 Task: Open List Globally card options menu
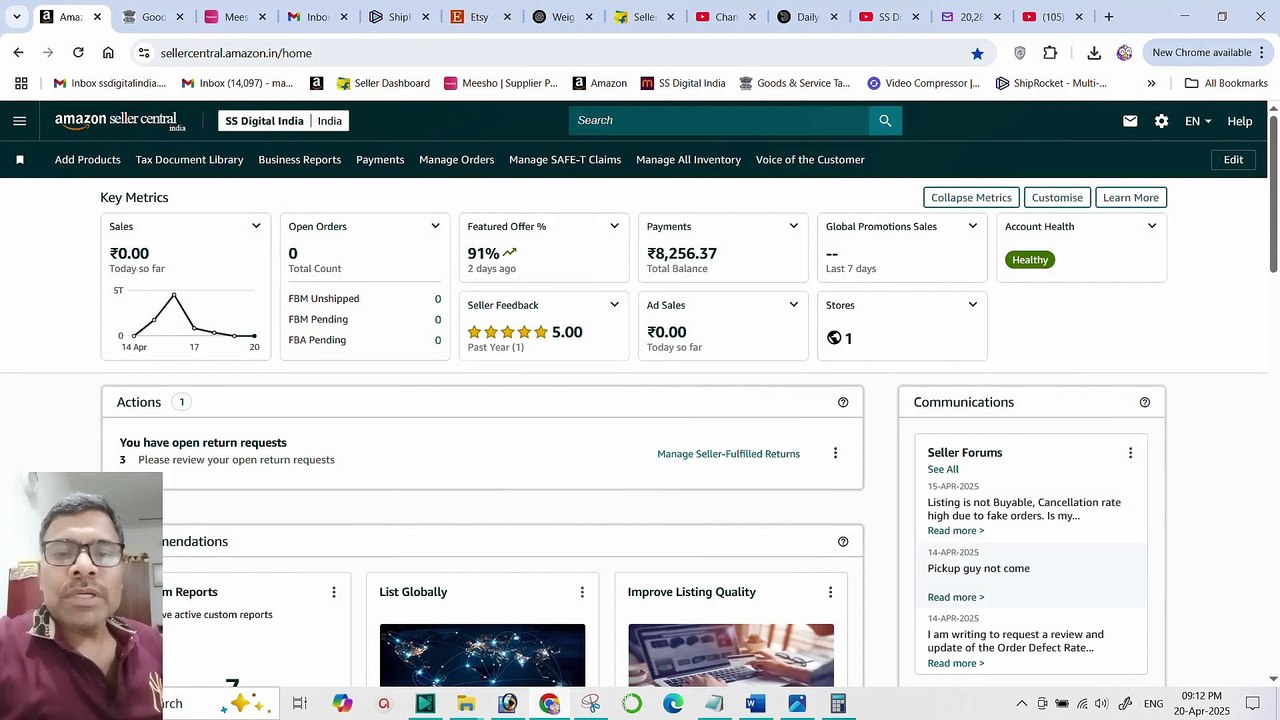pyautogui.click(x=582, y=592)
